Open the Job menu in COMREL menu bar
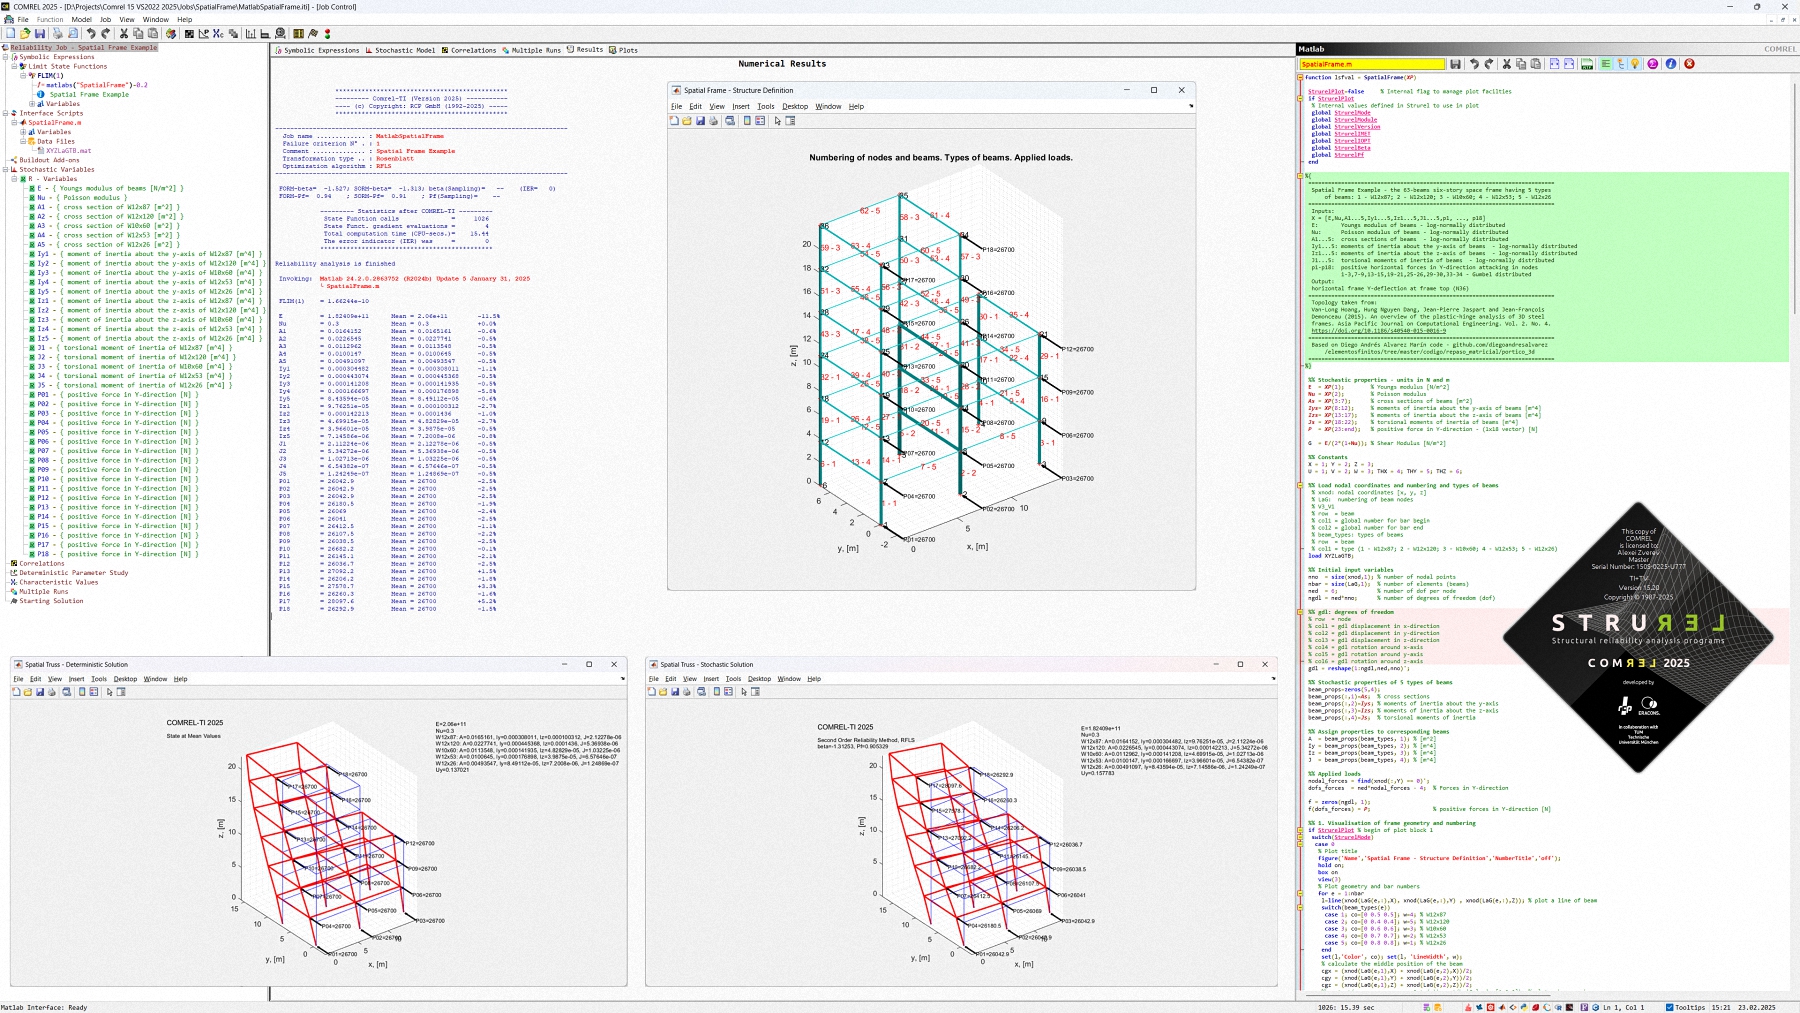 pyautogui.click(x=105, y=19)
